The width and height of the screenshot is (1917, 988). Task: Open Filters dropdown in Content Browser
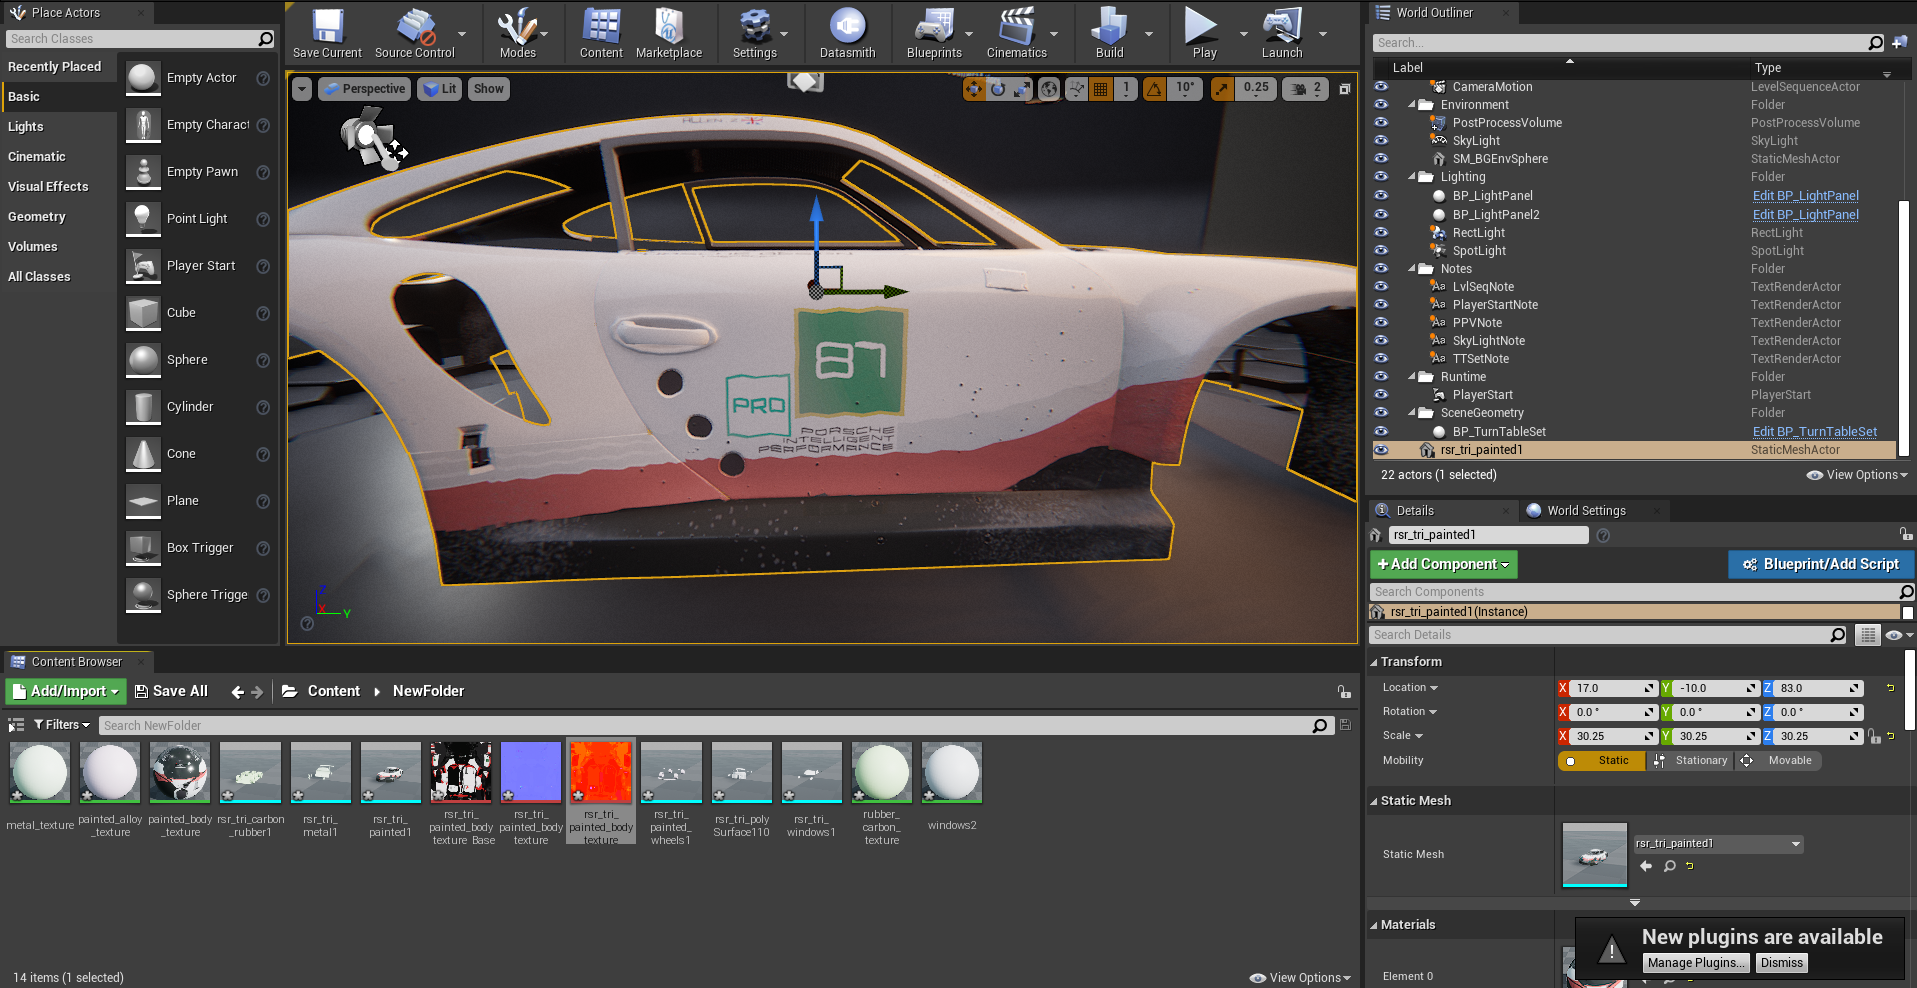pyautogui.click(x=62, y=725)
